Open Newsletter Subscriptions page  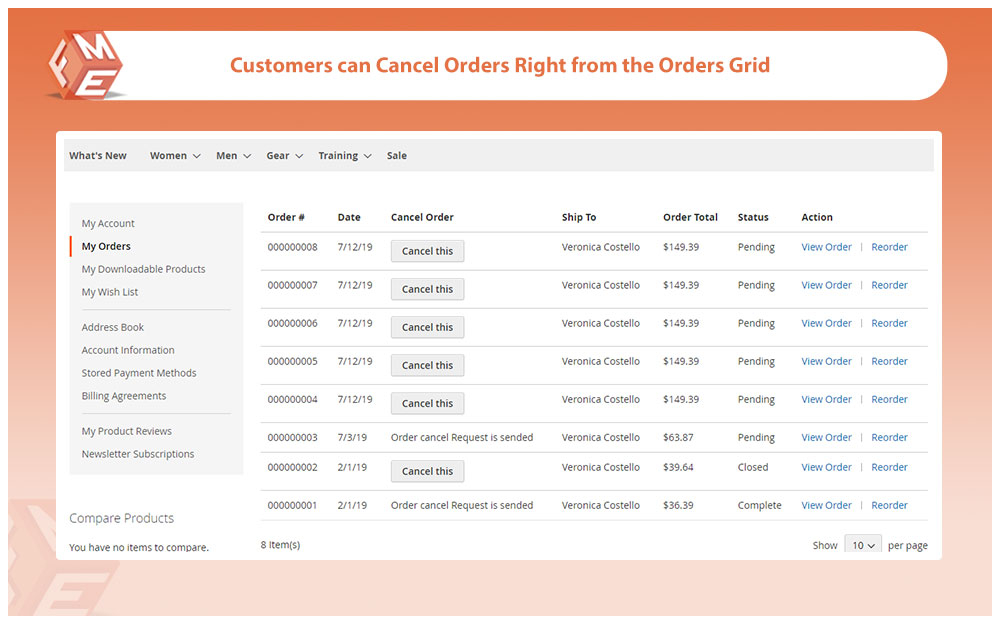point(138,454)
